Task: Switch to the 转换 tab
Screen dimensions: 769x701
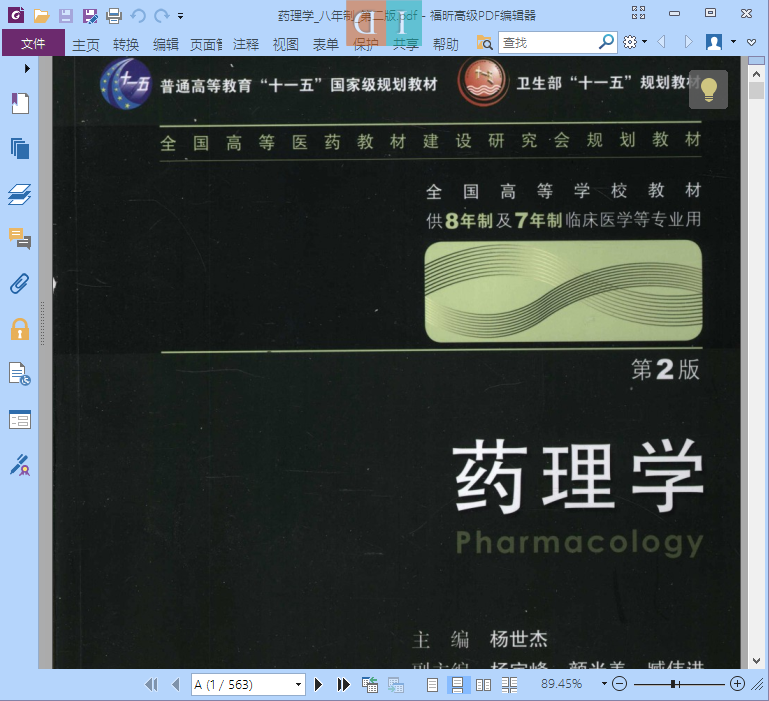Action: pos(126,45)
